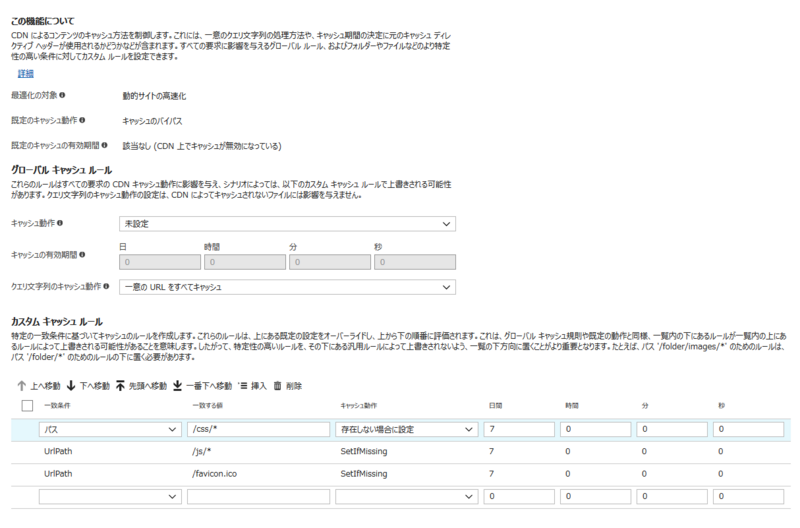Show info icon beside global キャッシュ動作
Screen dimensions: 800x528
[60, 223]
